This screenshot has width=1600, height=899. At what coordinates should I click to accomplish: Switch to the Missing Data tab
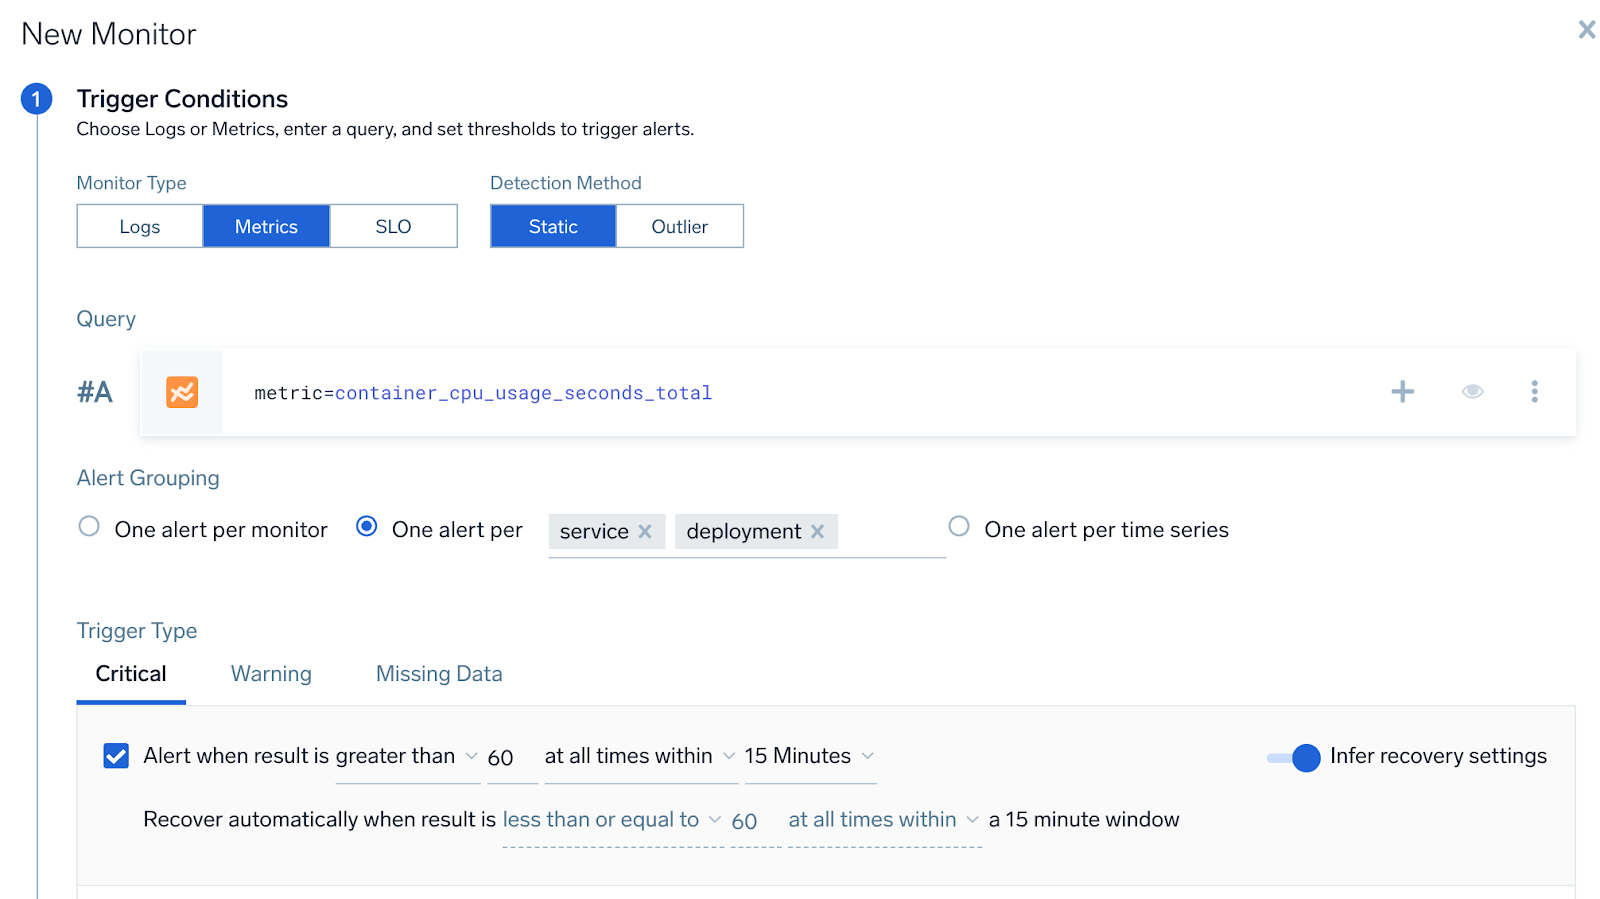(439, 674)
